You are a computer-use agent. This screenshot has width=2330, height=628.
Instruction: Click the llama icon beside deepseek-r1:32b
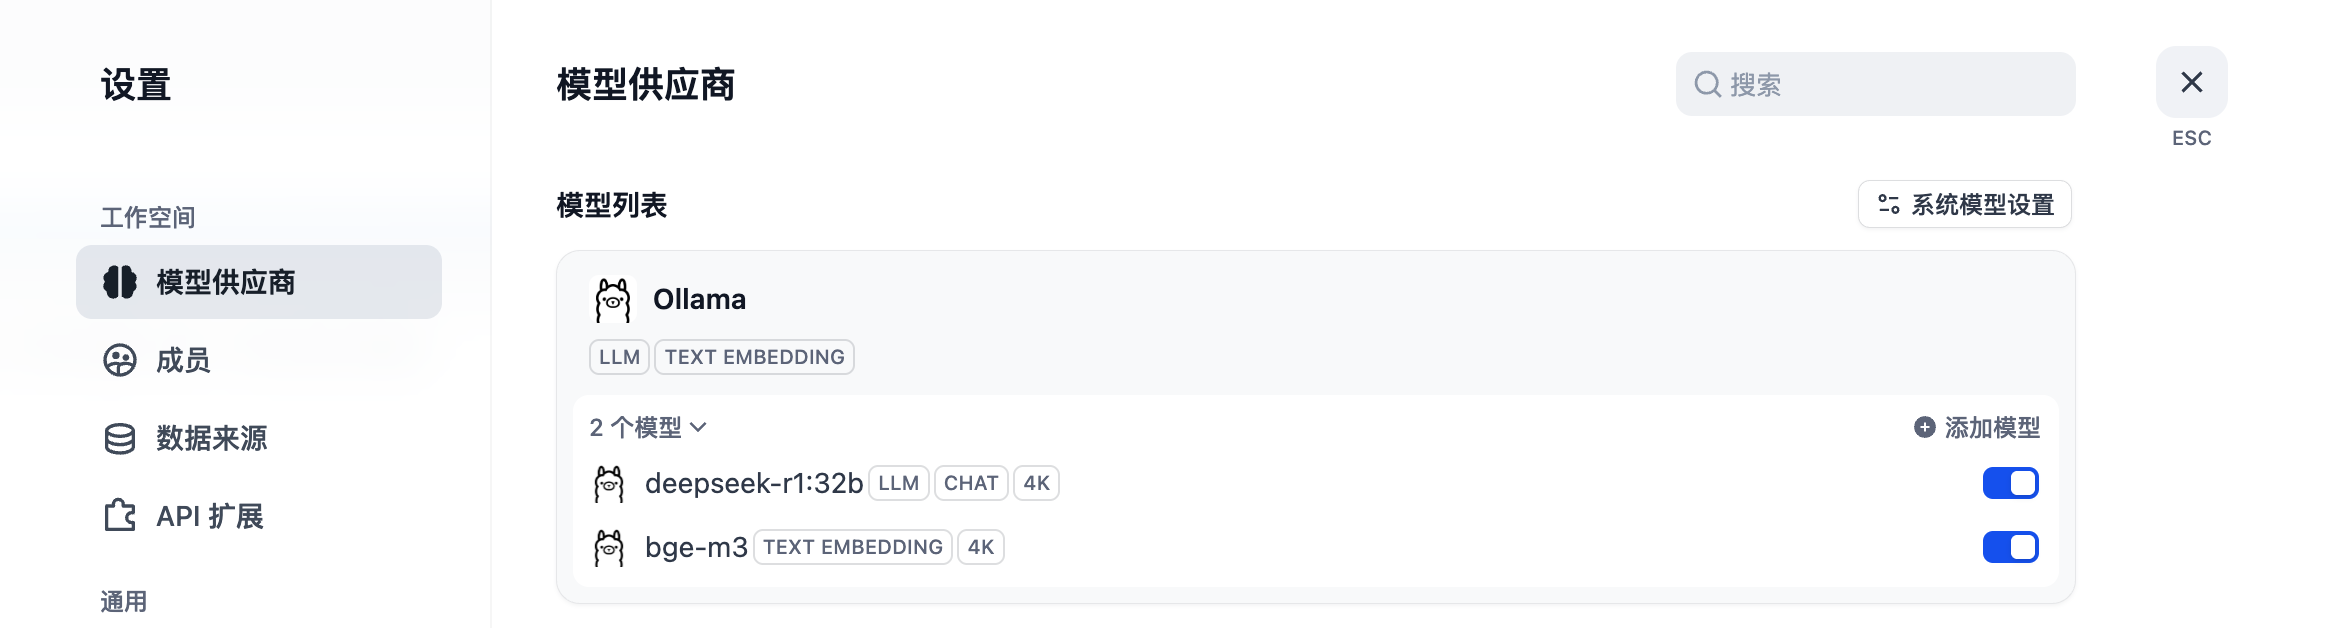tap(609, 484)
